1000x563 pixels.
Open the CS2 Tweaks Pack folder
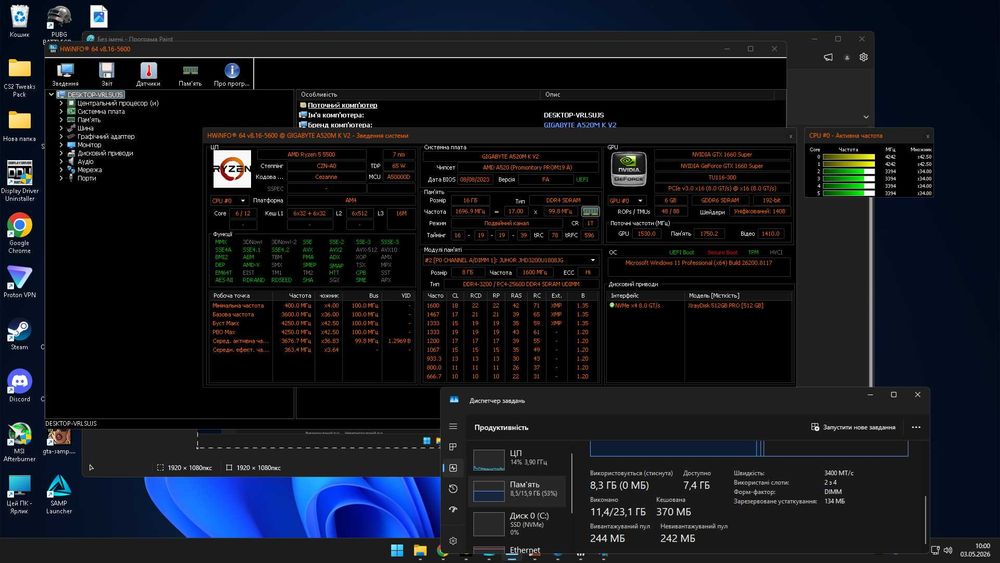(19, 78)
